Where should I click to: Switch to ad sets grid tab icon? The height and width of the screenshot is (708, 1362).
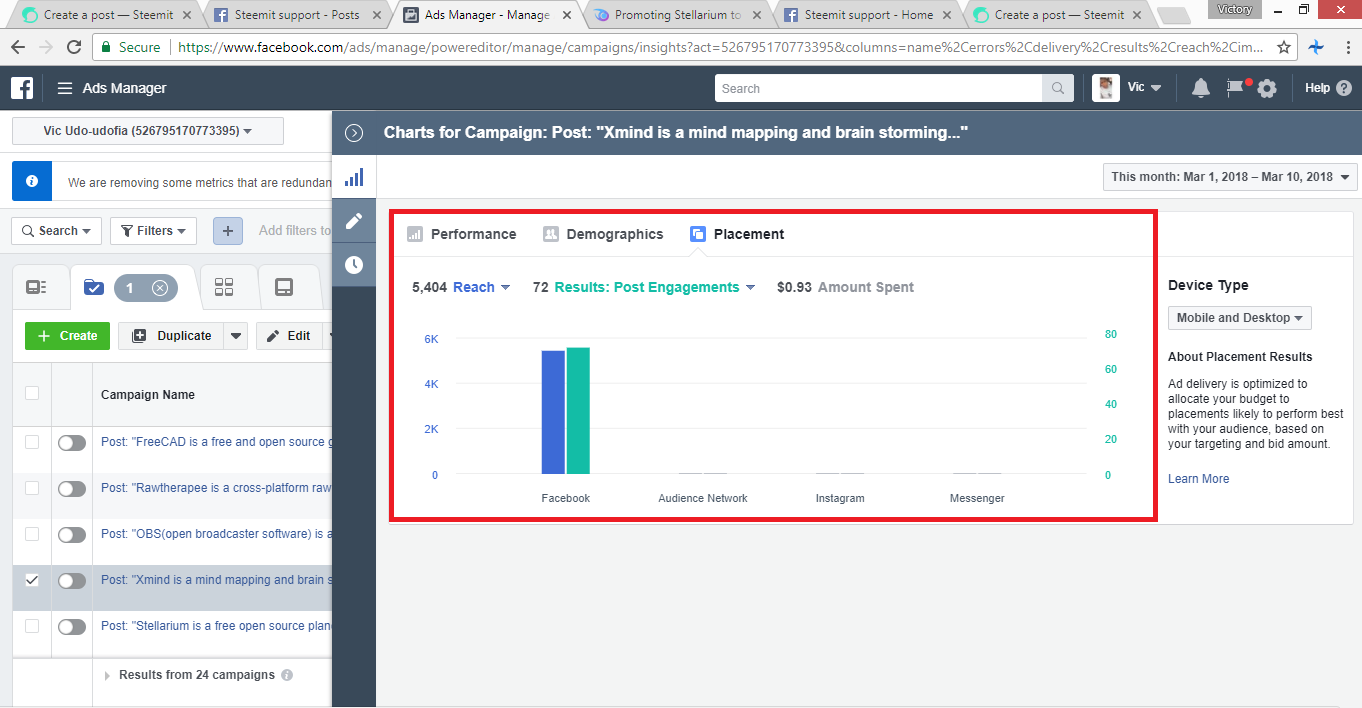pos(224,288)
